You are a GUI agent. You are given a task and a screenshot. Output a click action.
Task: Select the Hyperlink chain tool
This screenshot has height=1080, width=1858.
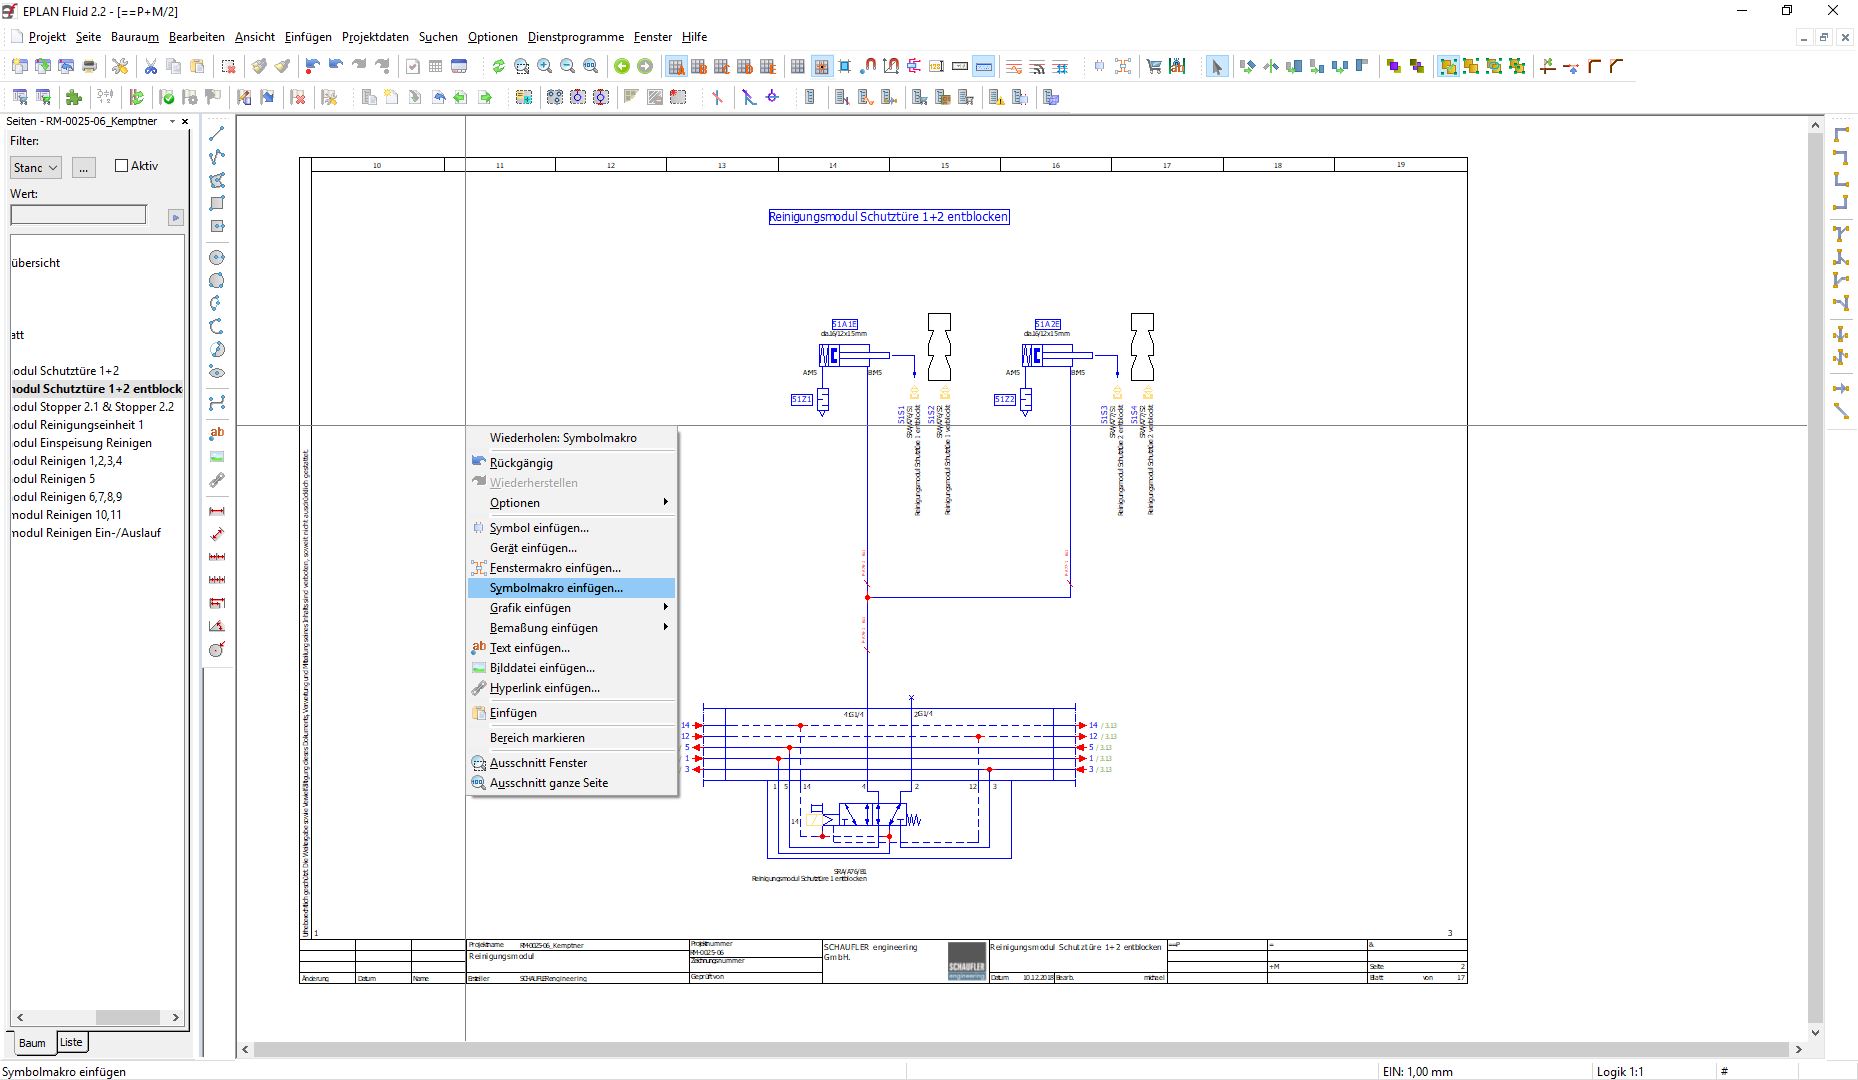click(216, 480)
